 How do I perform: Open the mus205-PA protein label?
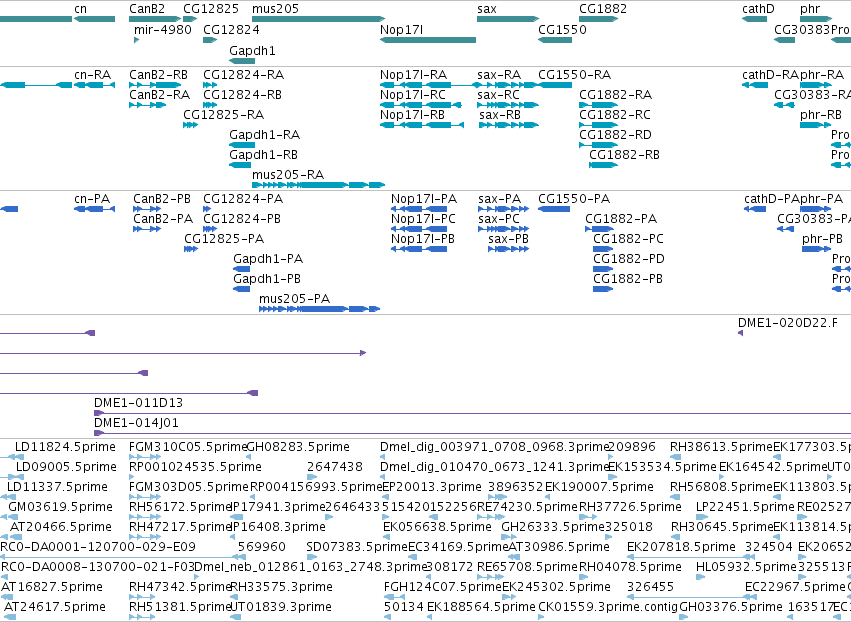tap(295, 299)
